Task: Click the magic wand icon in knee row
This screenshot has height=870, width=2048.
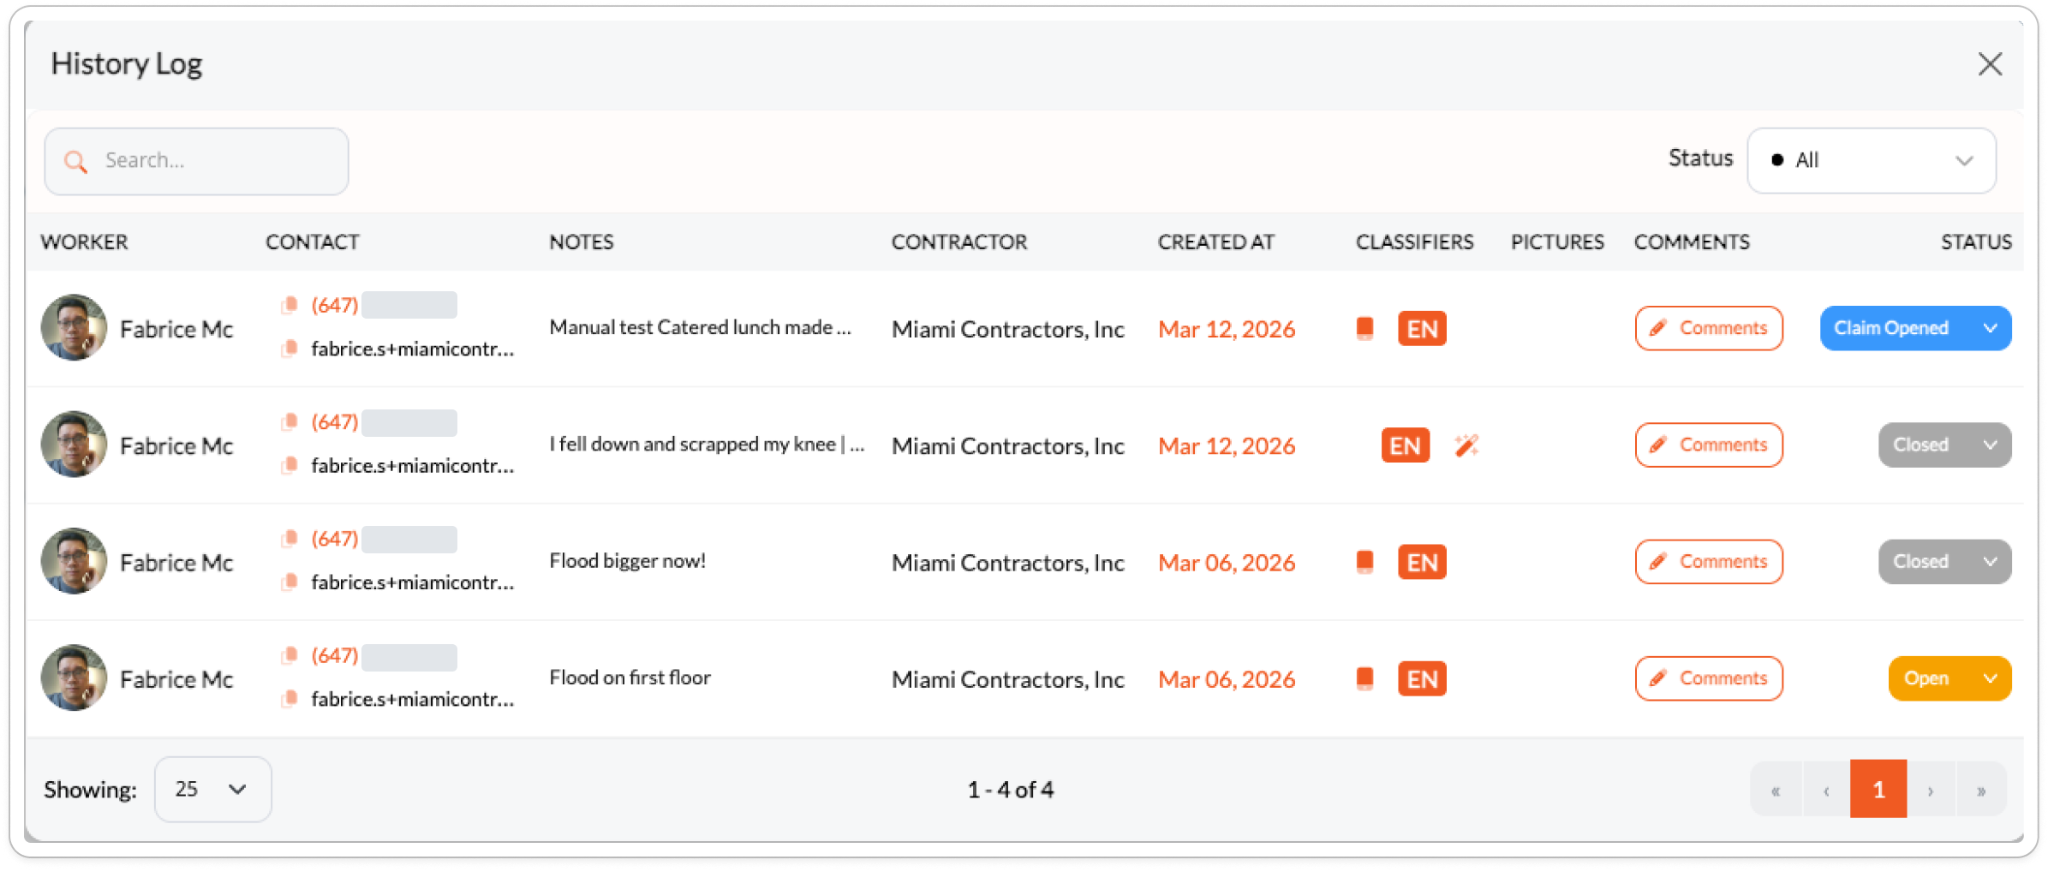Action: click(x=1466, y=446)
